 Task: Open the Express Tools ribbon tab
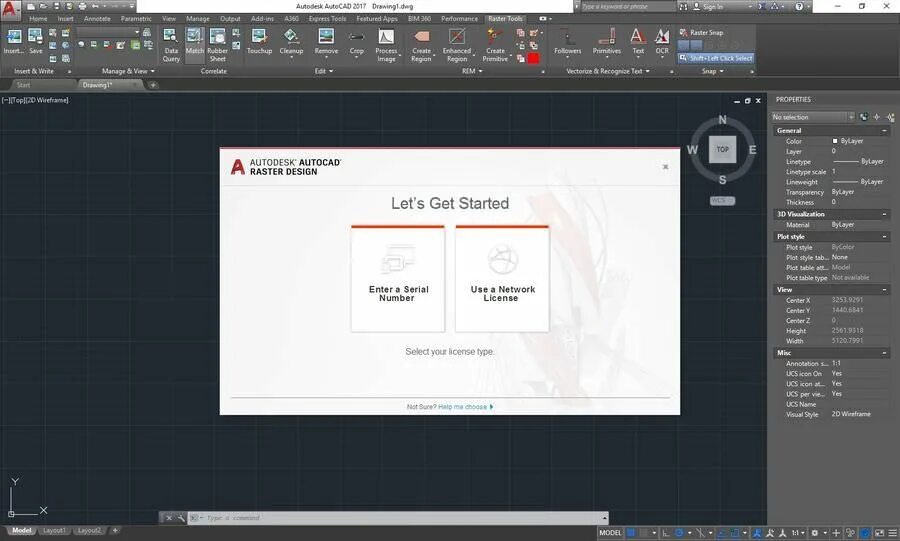[x=327, y=19]
